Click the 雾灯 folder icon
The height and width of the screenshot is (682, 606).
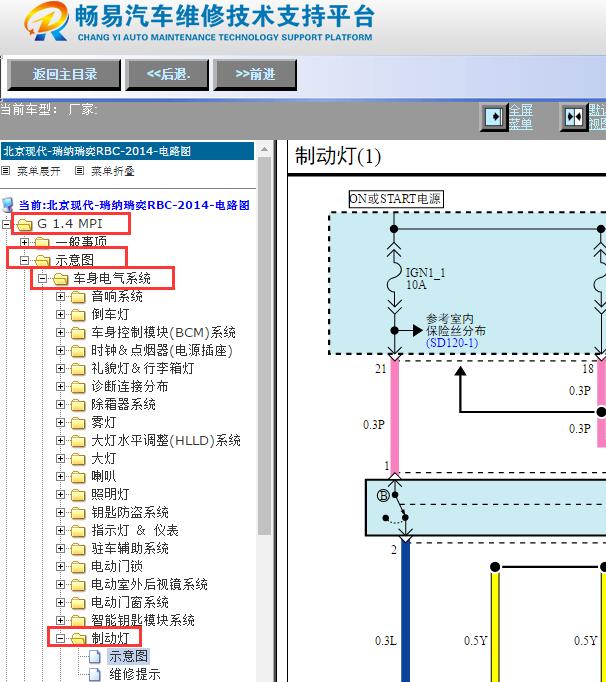point(78,423)
